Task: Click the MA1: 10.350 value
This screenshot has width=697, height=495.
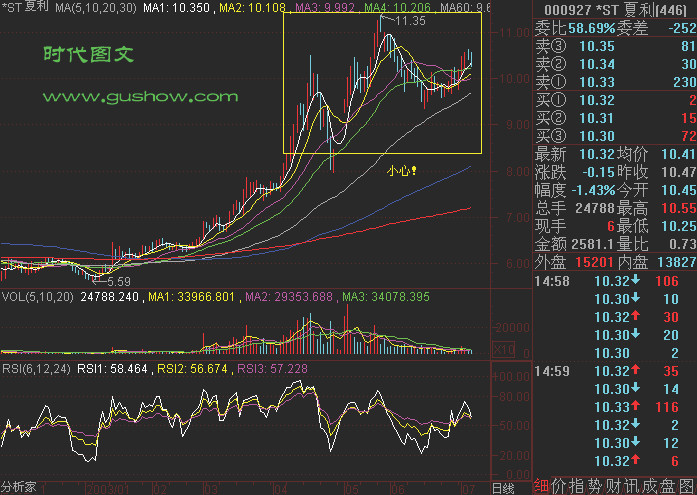Action: coord(176,7)
